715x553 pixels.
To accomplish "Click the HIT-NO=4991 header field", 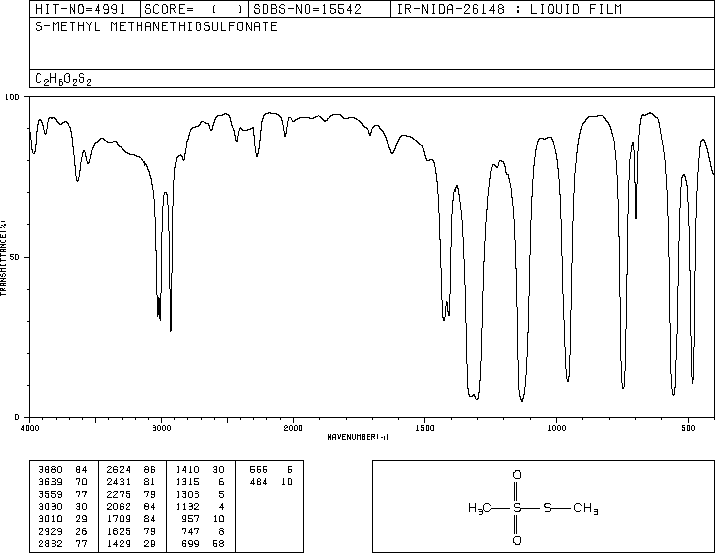I will tap(80, 9).
